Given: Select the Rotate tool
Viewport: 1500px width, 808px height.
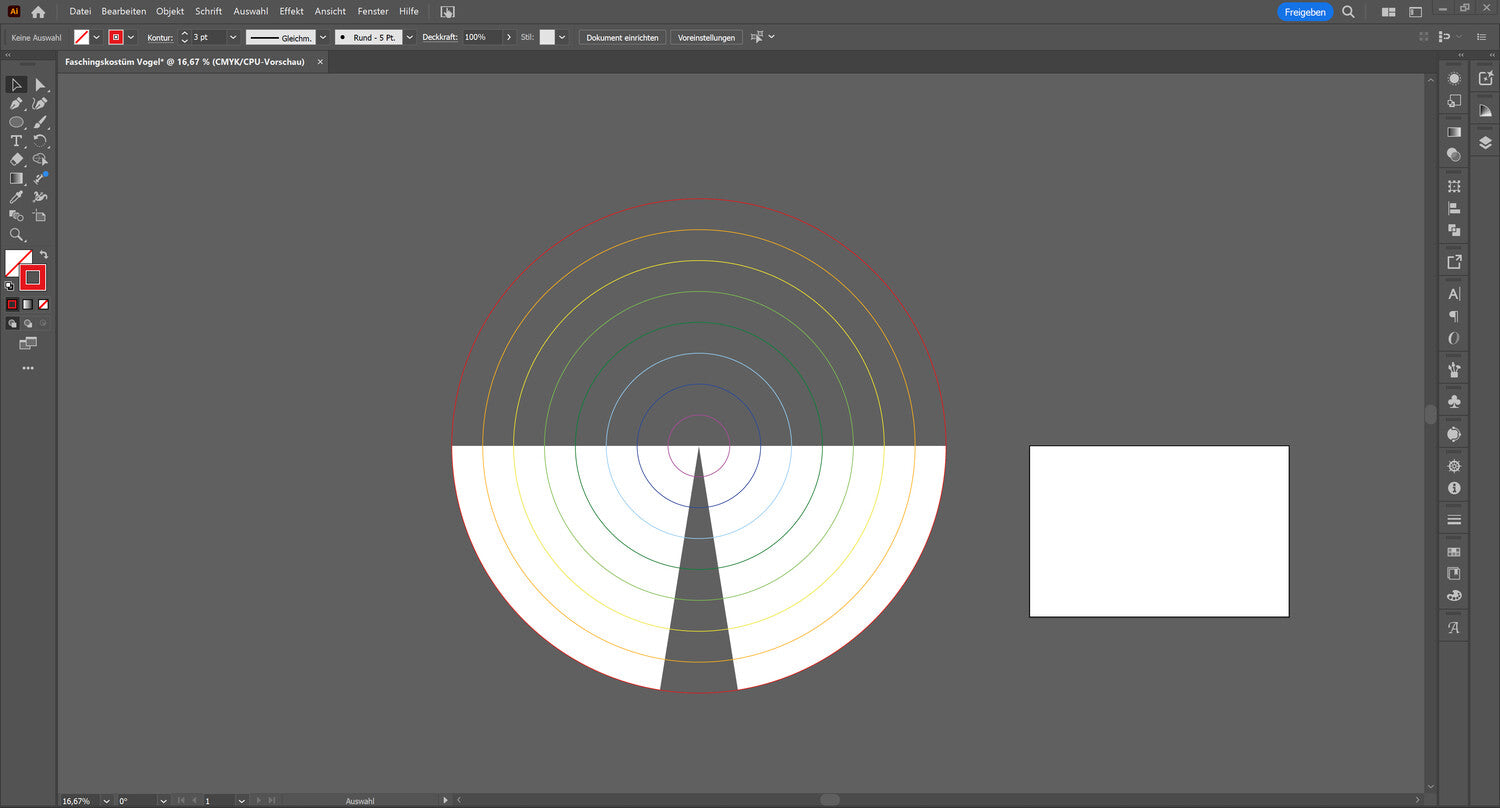Looking at the screenshot, I should 40,141.
